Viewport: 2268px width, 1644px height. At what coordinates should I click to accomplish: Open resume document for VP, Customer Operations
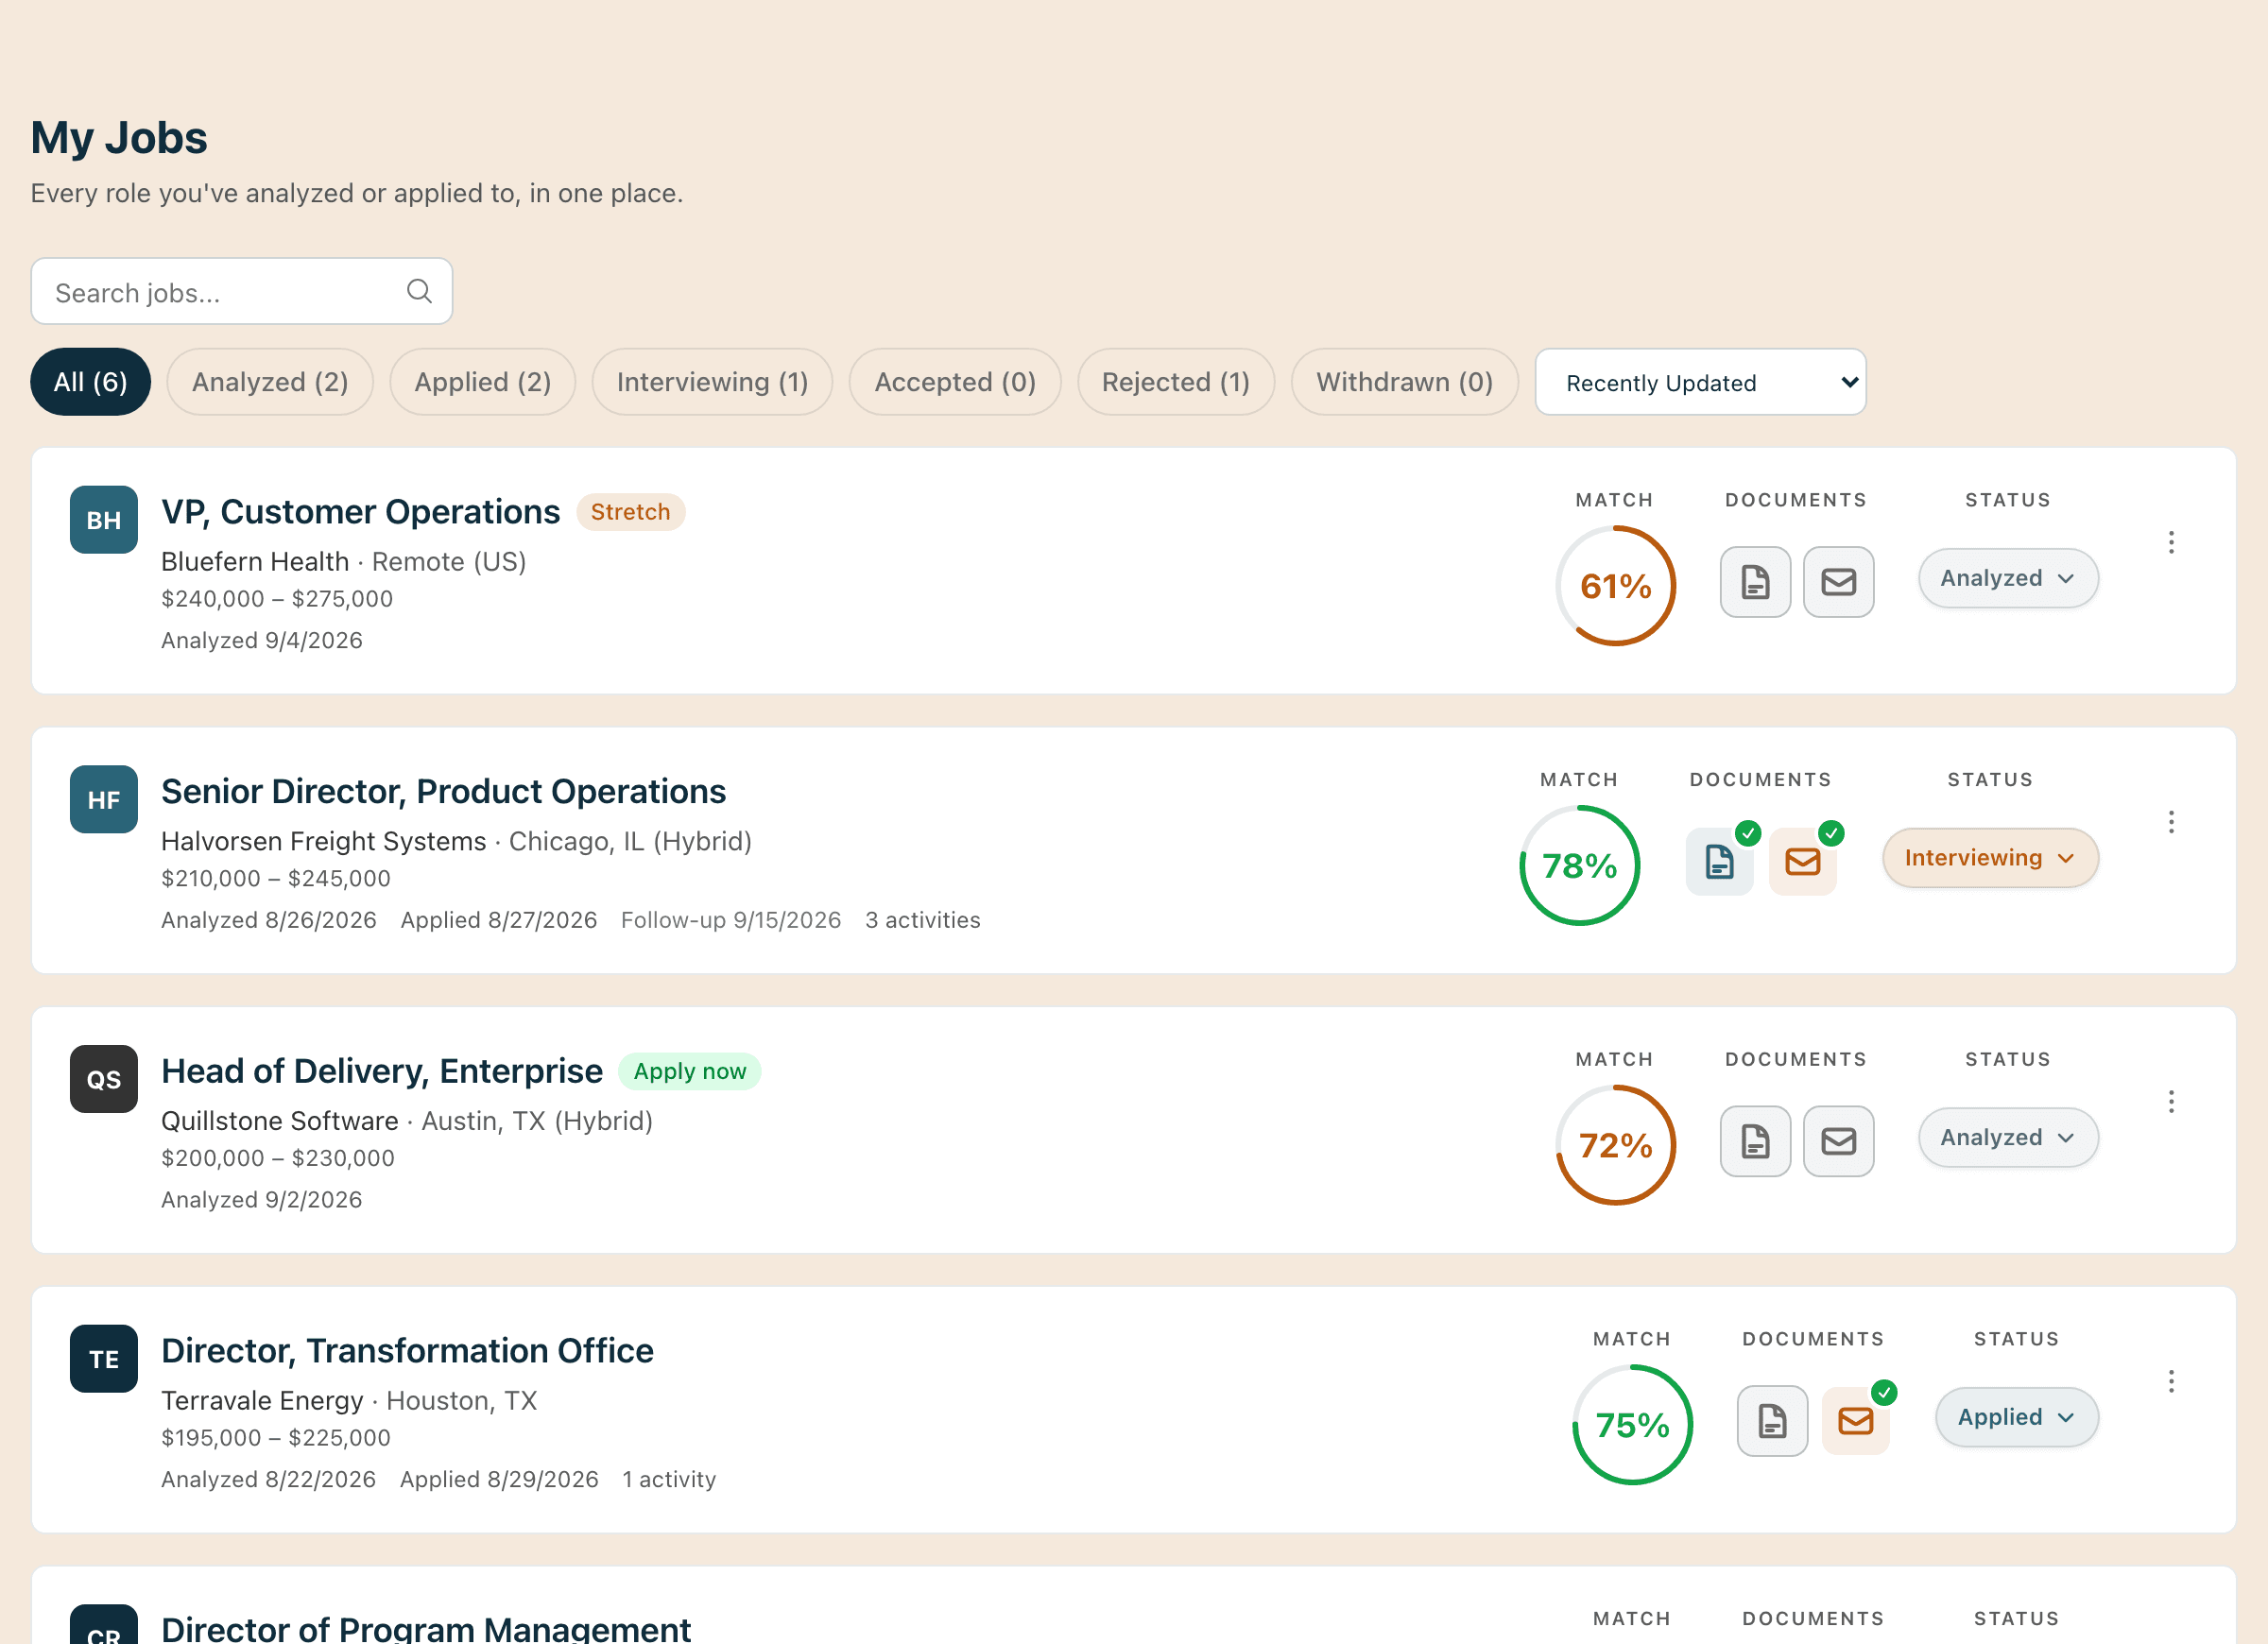1755,582
